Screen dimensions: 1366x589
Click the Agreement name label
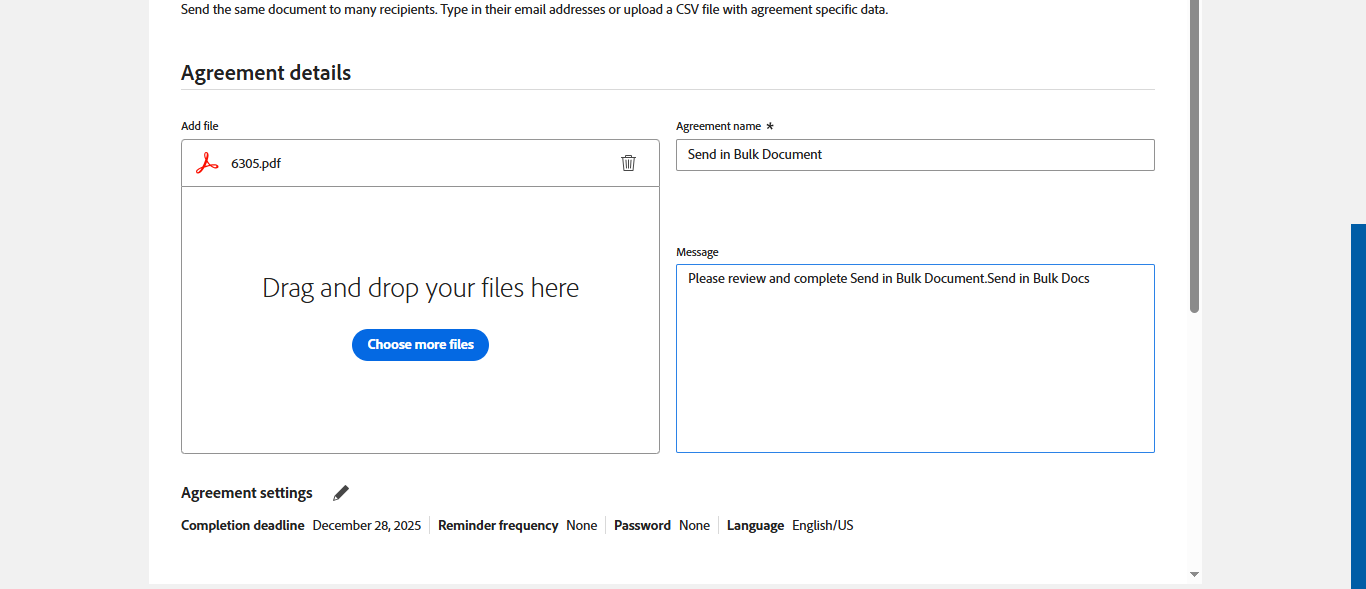tap(719, 126)
